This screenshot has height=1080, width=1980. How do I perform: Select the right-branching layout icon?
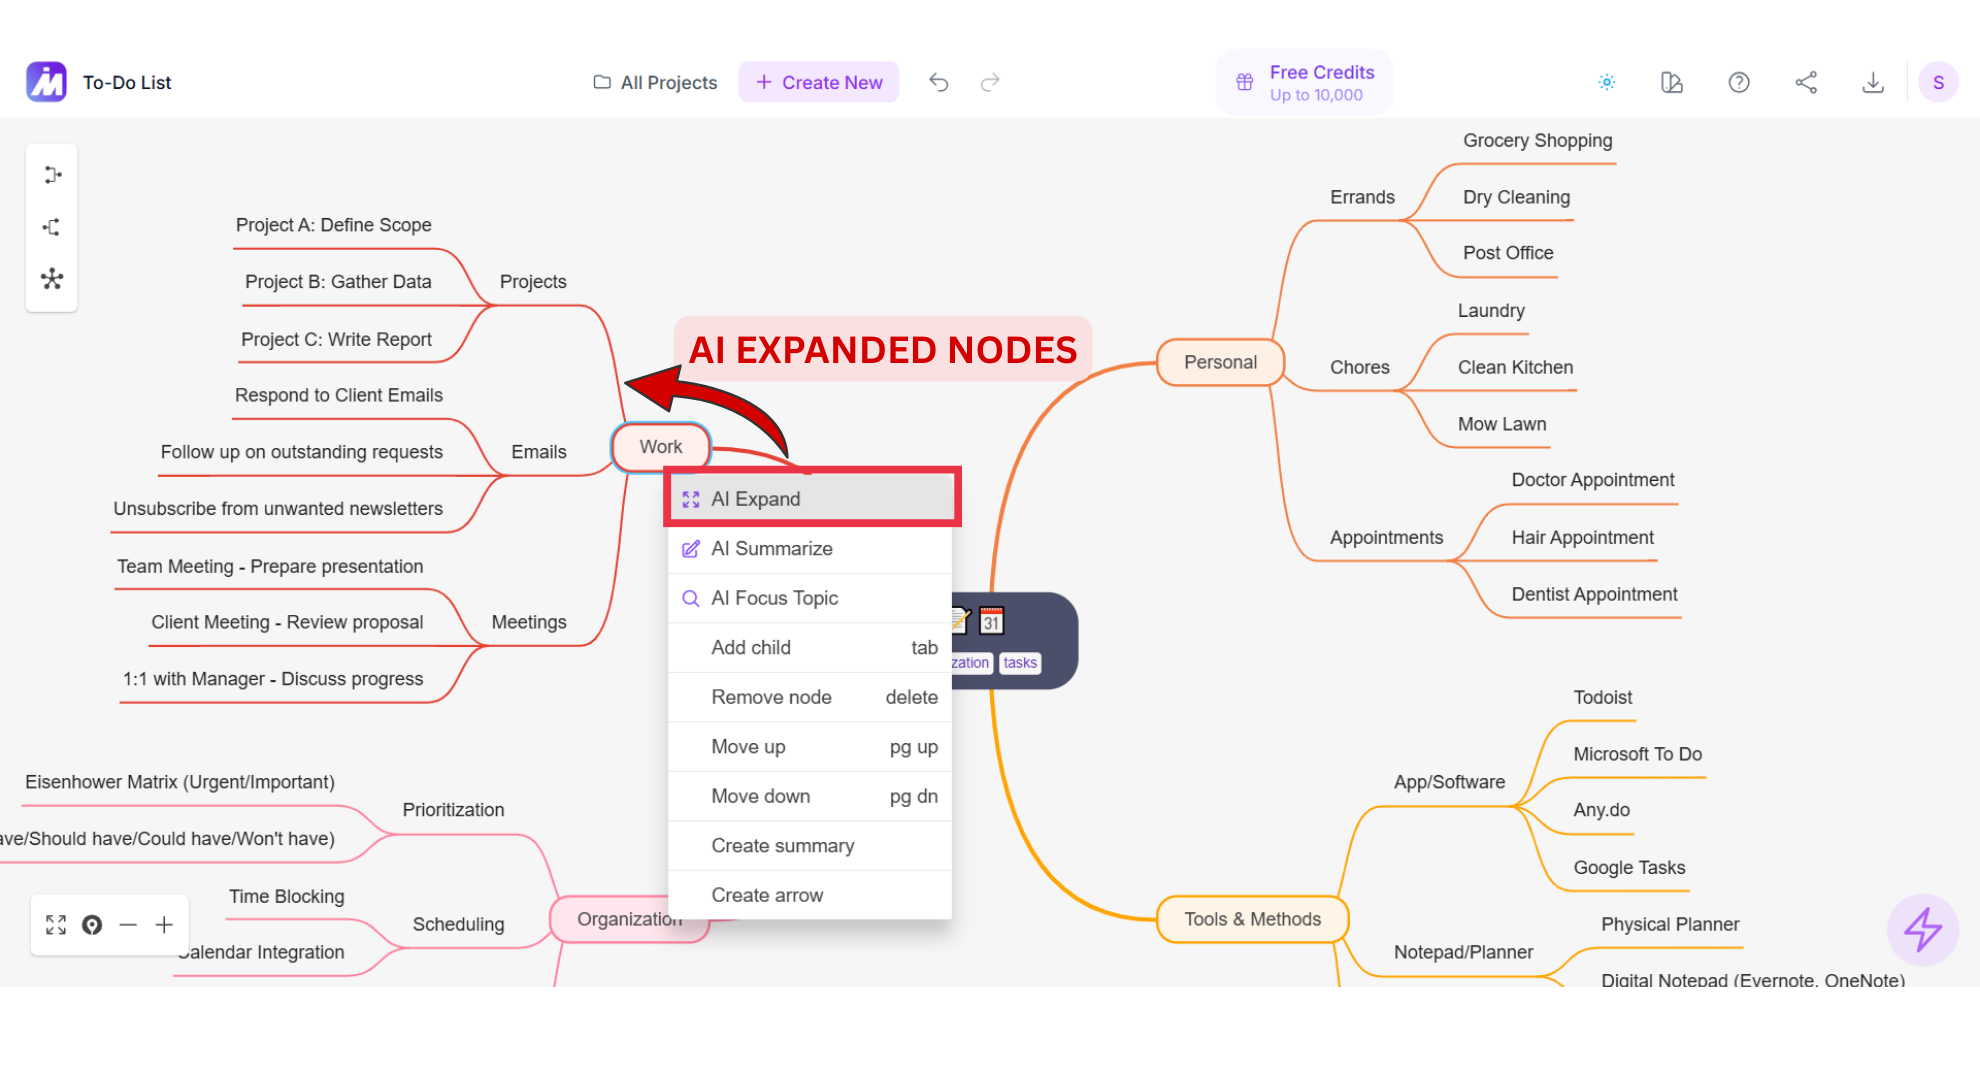tap(52, 175)
